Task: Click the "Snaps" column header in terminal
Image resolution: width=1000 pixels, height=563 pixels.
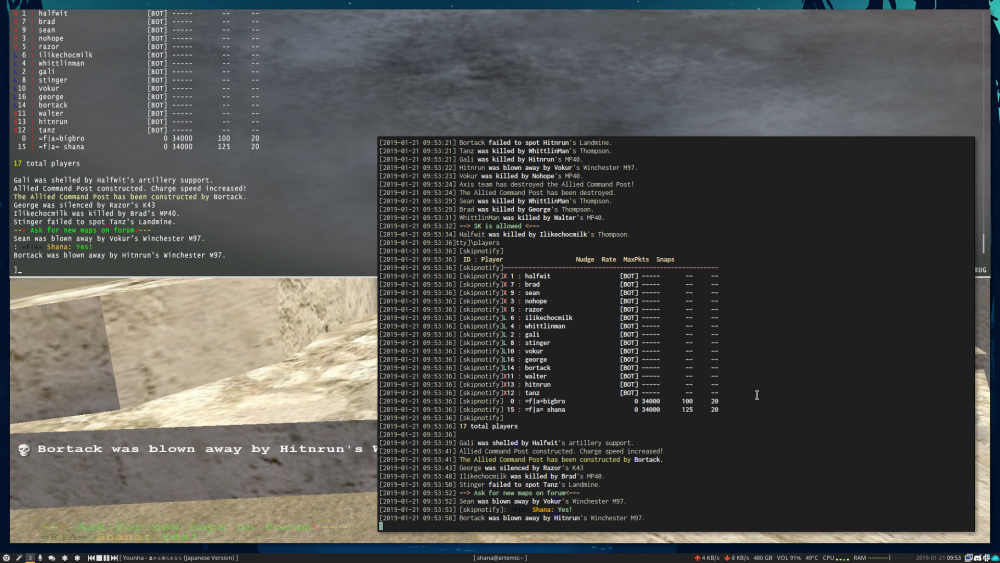Action: coord(665,260)
